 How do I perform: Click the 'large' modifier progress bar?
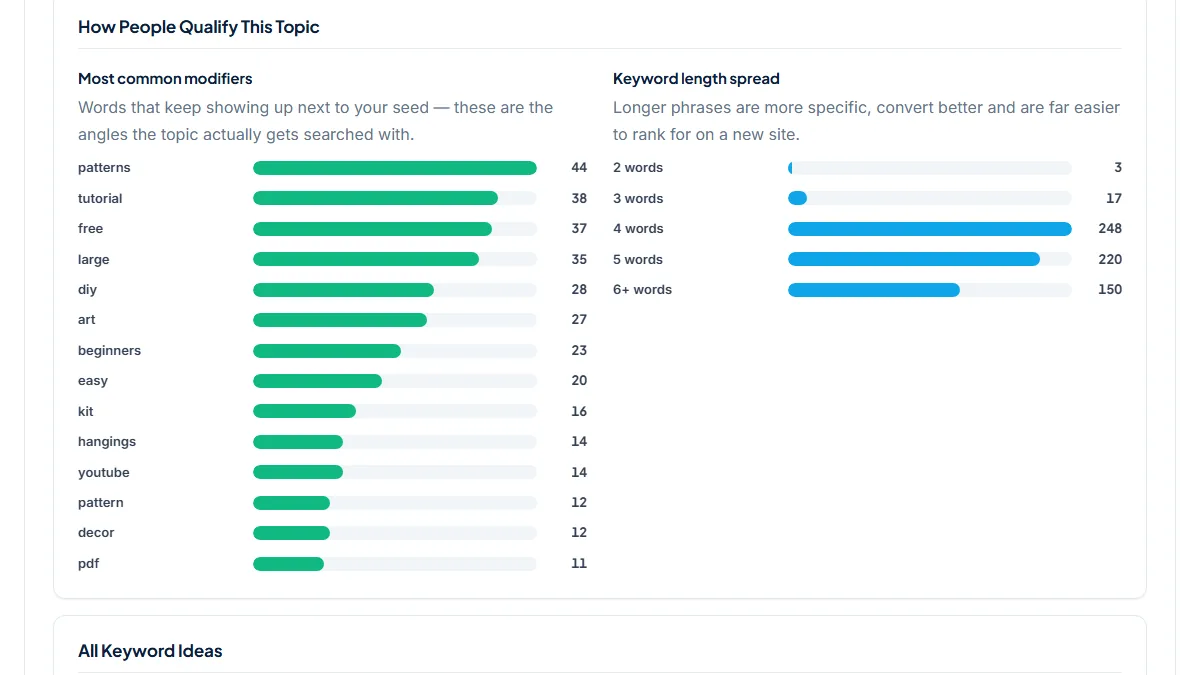[x=395, y=259]
